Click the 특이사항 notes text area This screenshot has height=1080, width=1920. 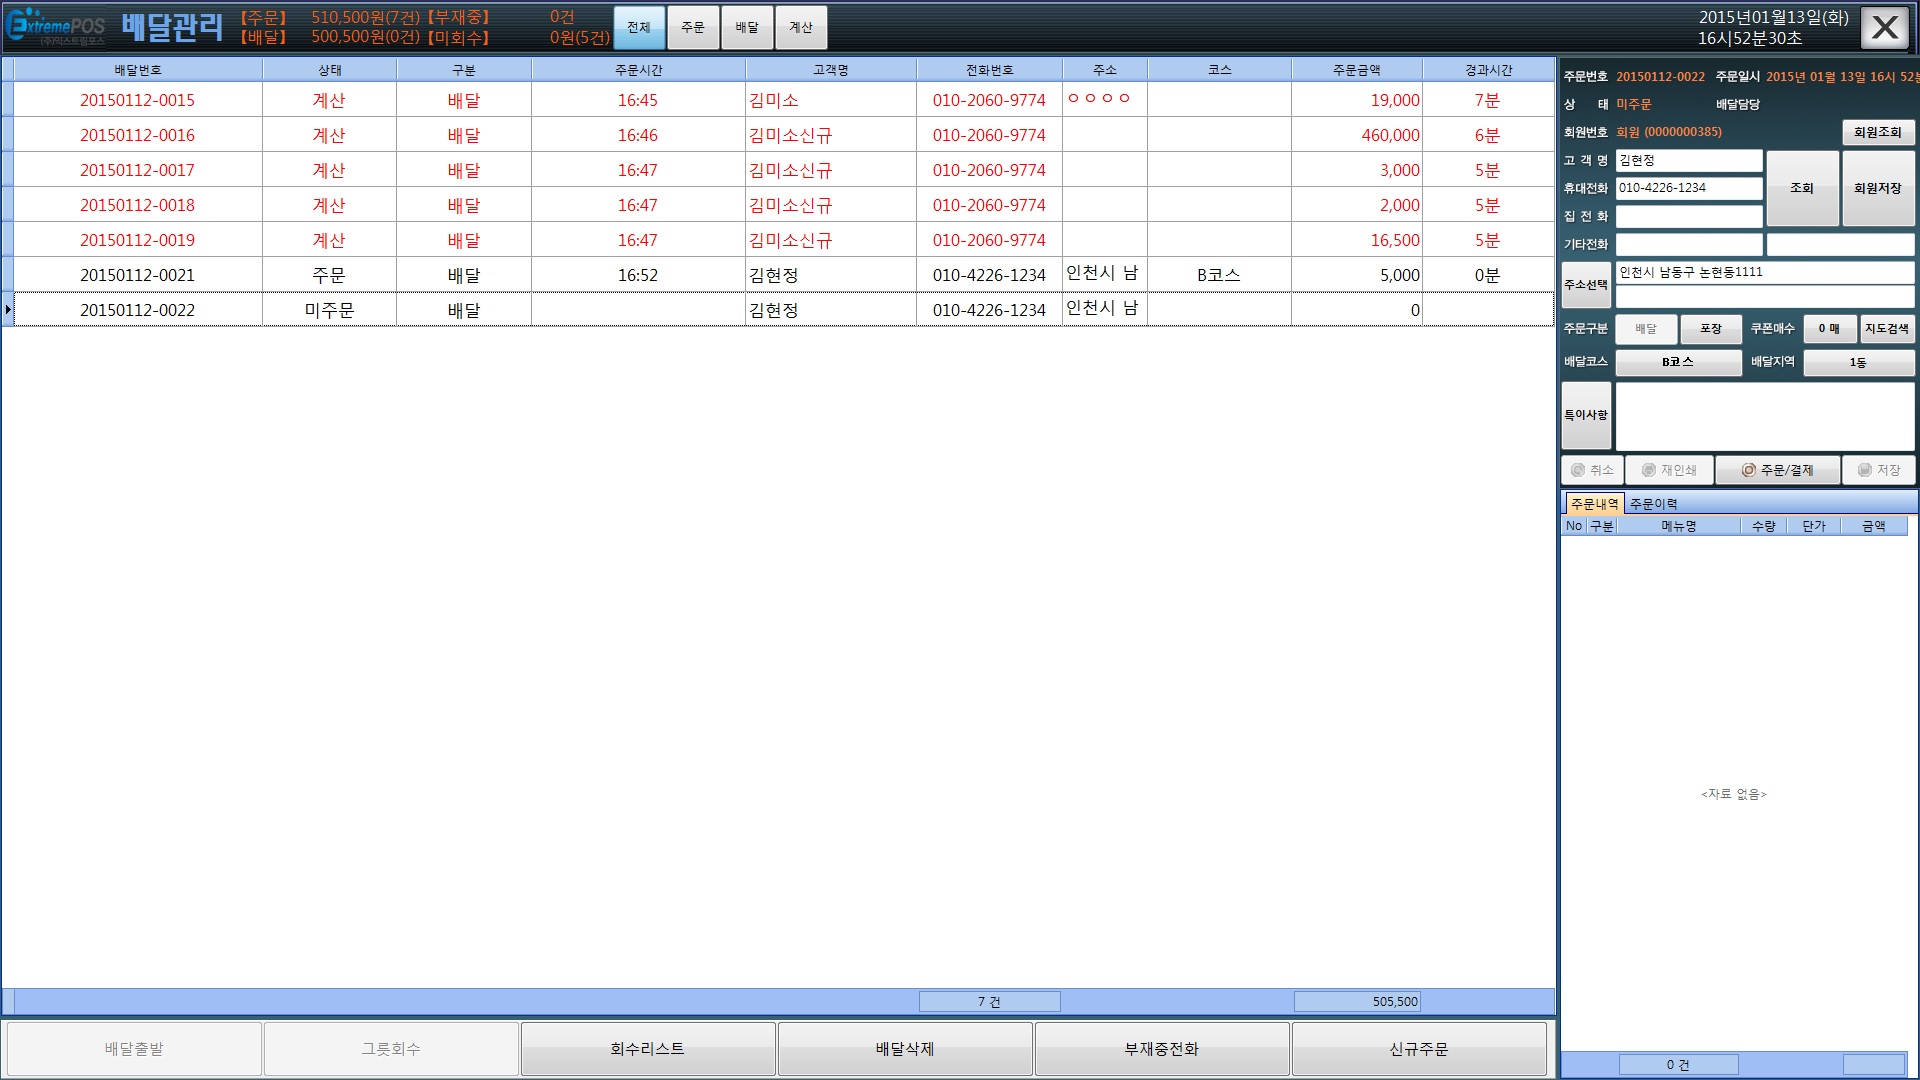(x=1764, y=416)
